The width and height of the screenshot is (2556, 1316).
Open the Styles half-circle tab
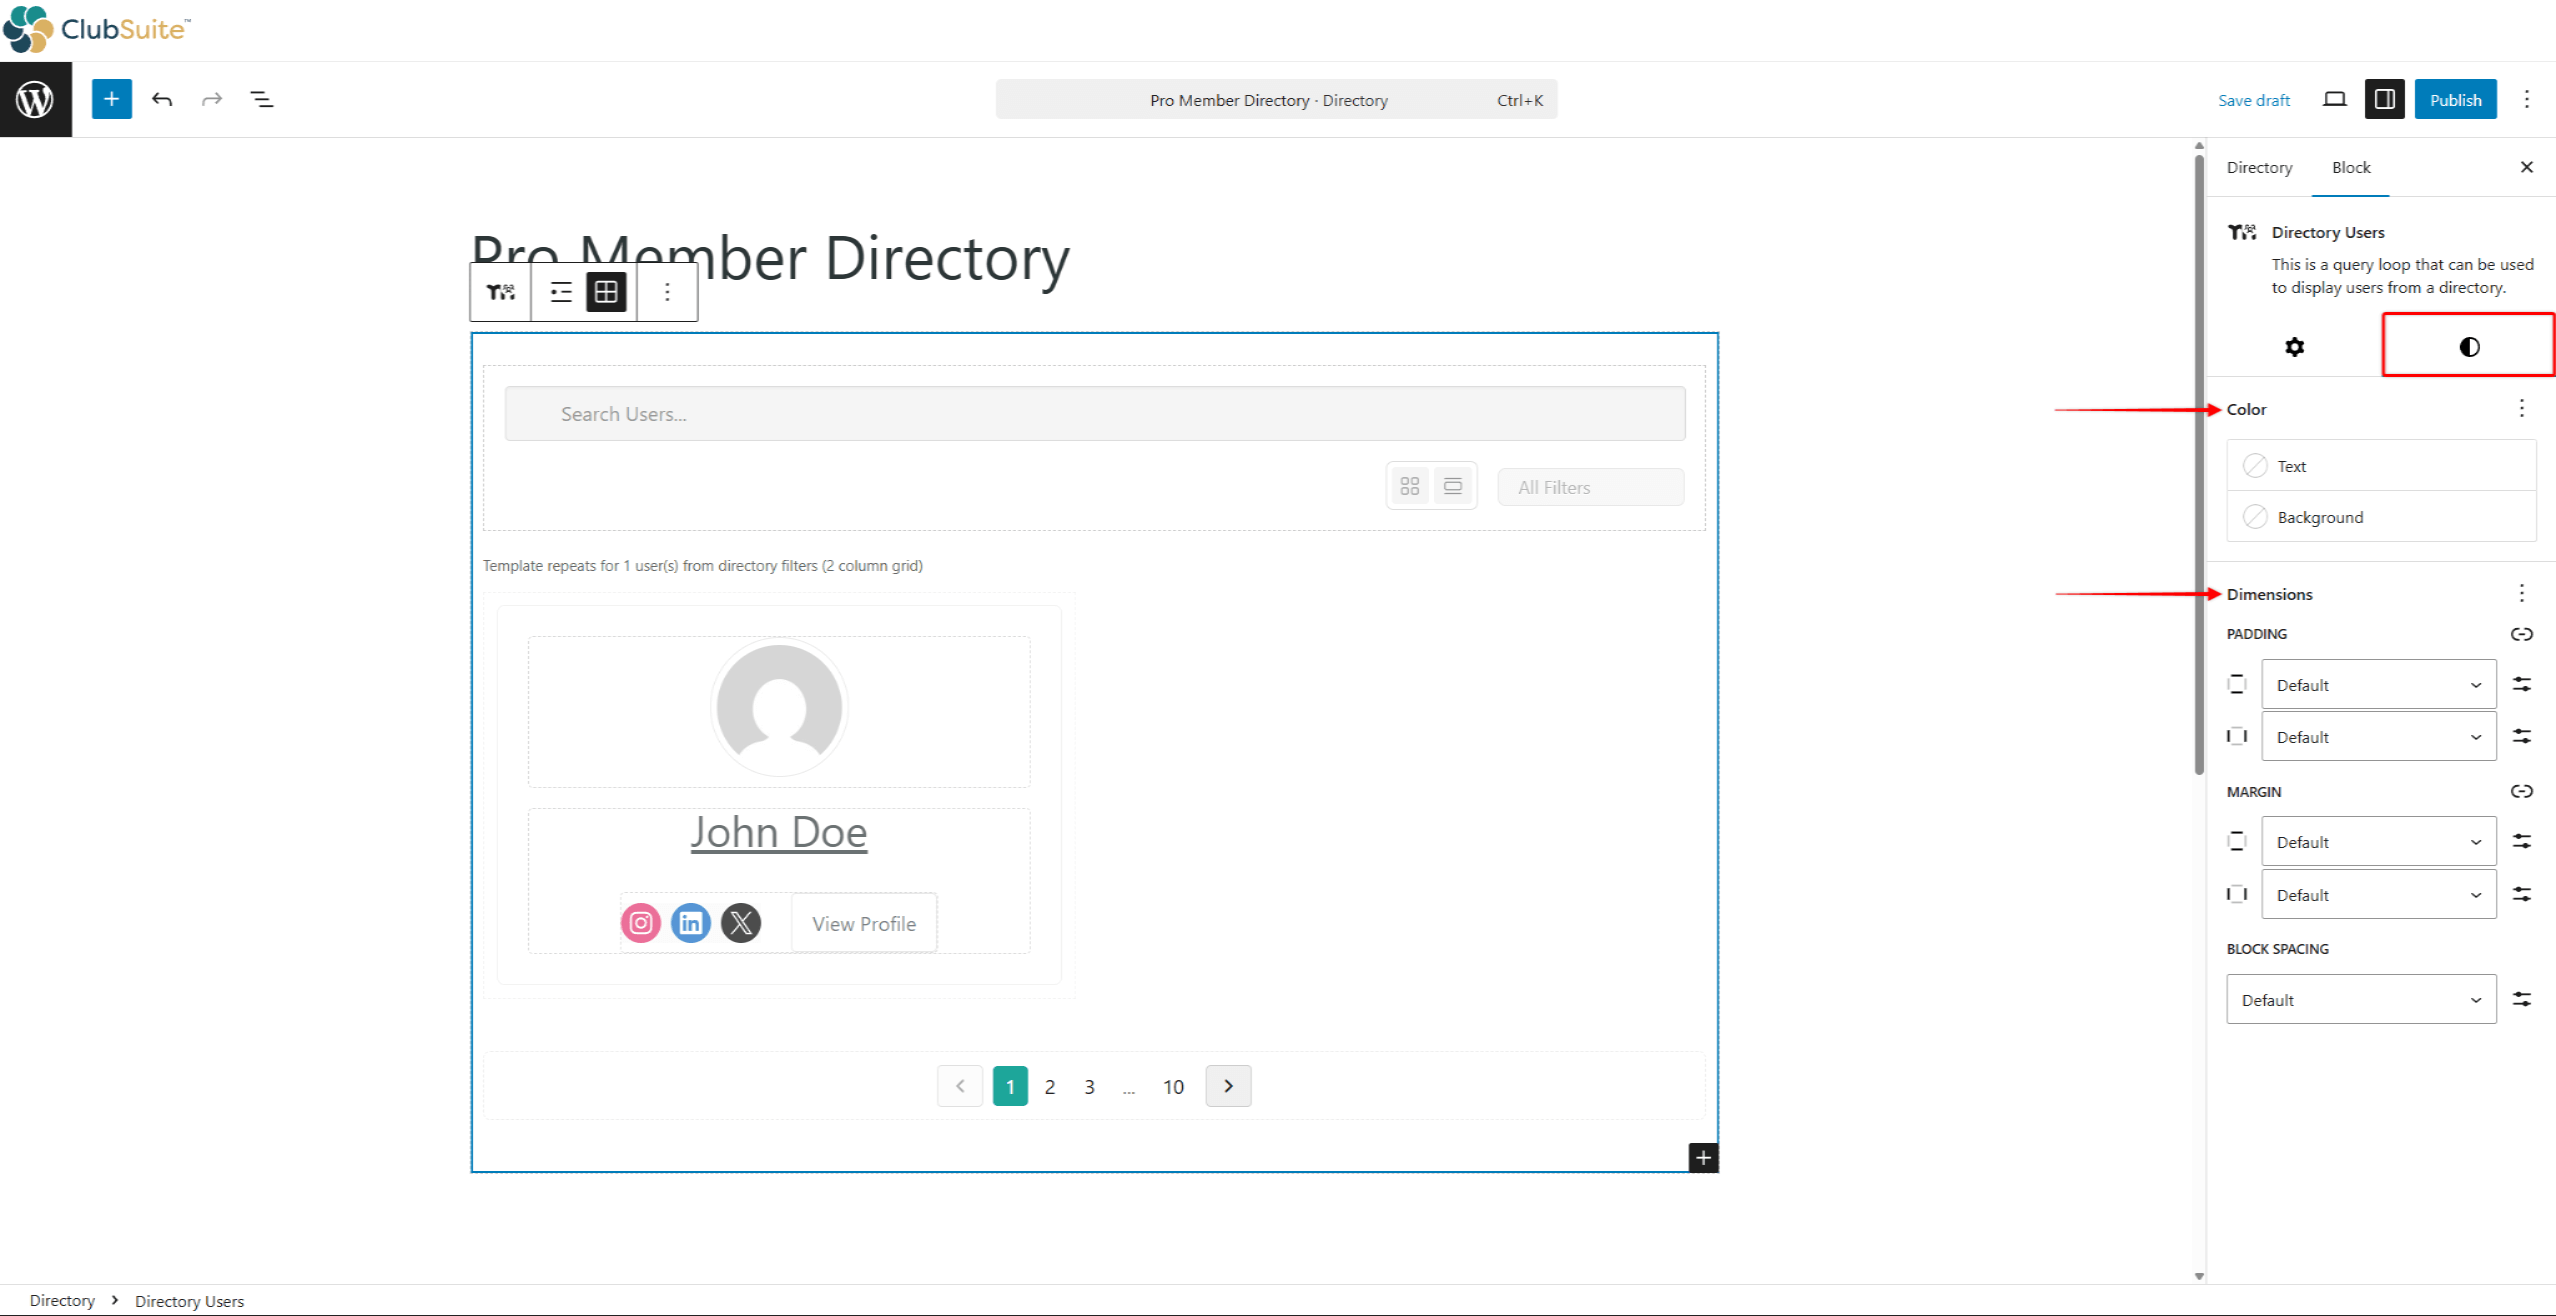coord(2469,347)
